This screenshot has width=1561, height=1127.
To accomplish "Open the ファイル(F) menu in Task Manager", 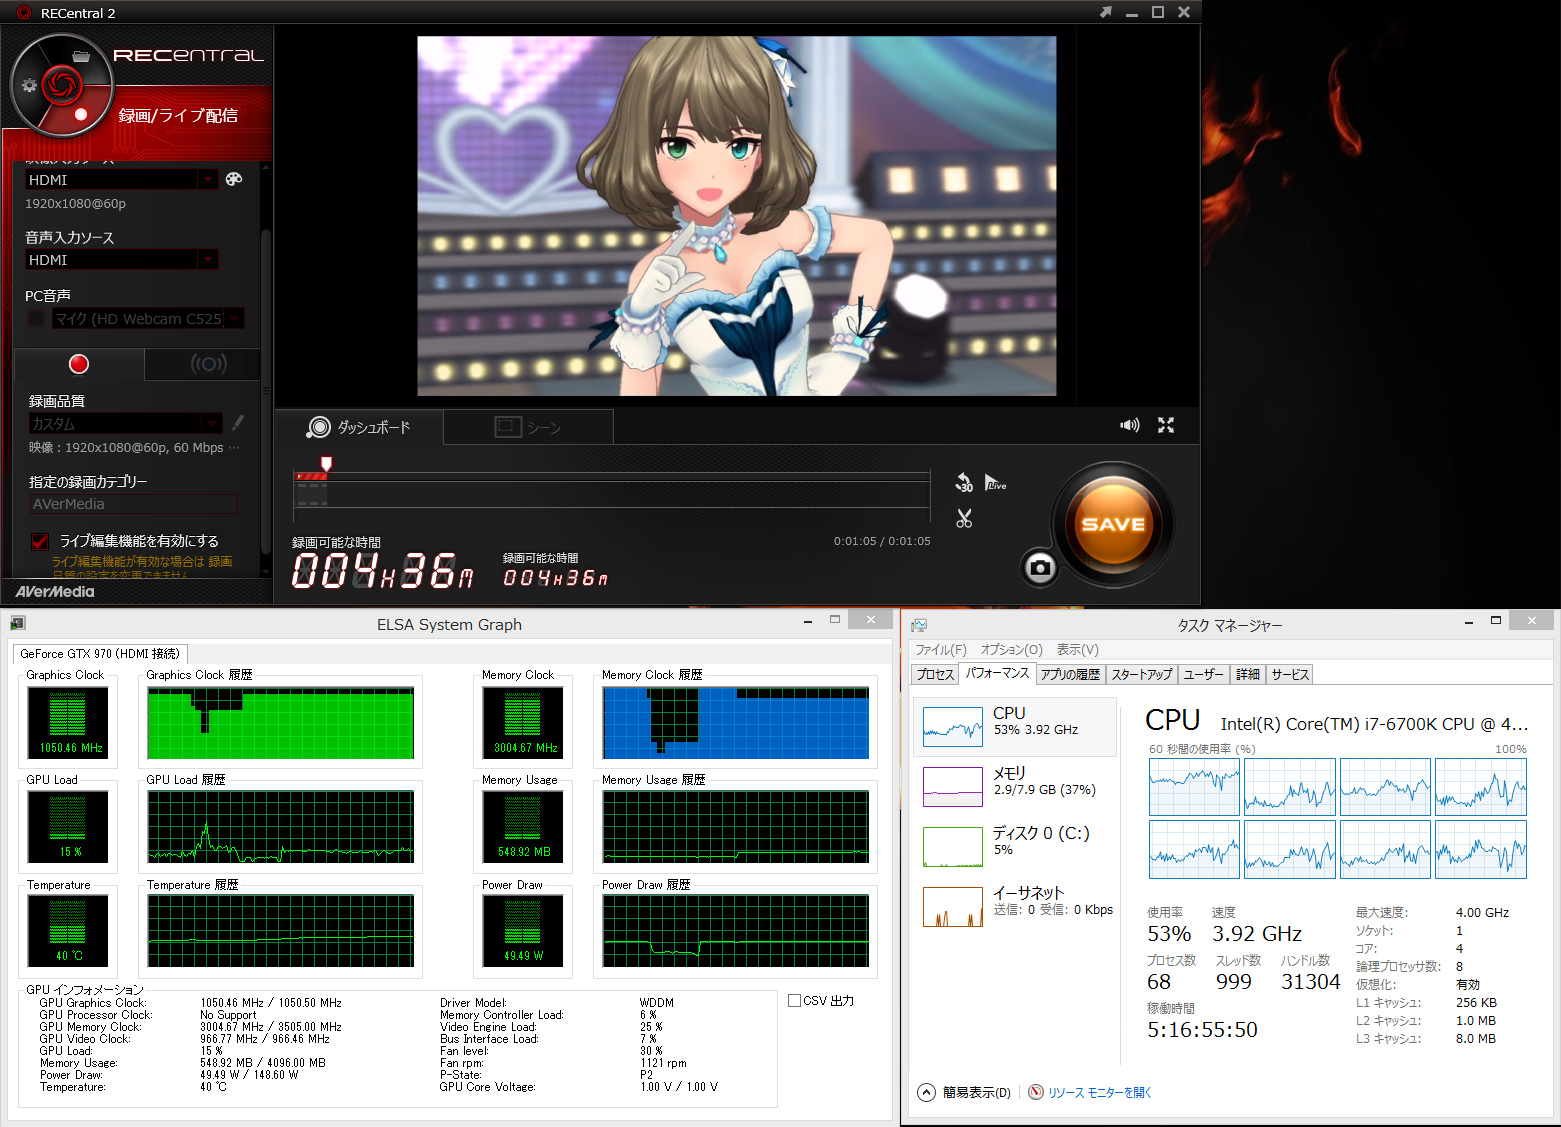I will [x=941, y=650].
